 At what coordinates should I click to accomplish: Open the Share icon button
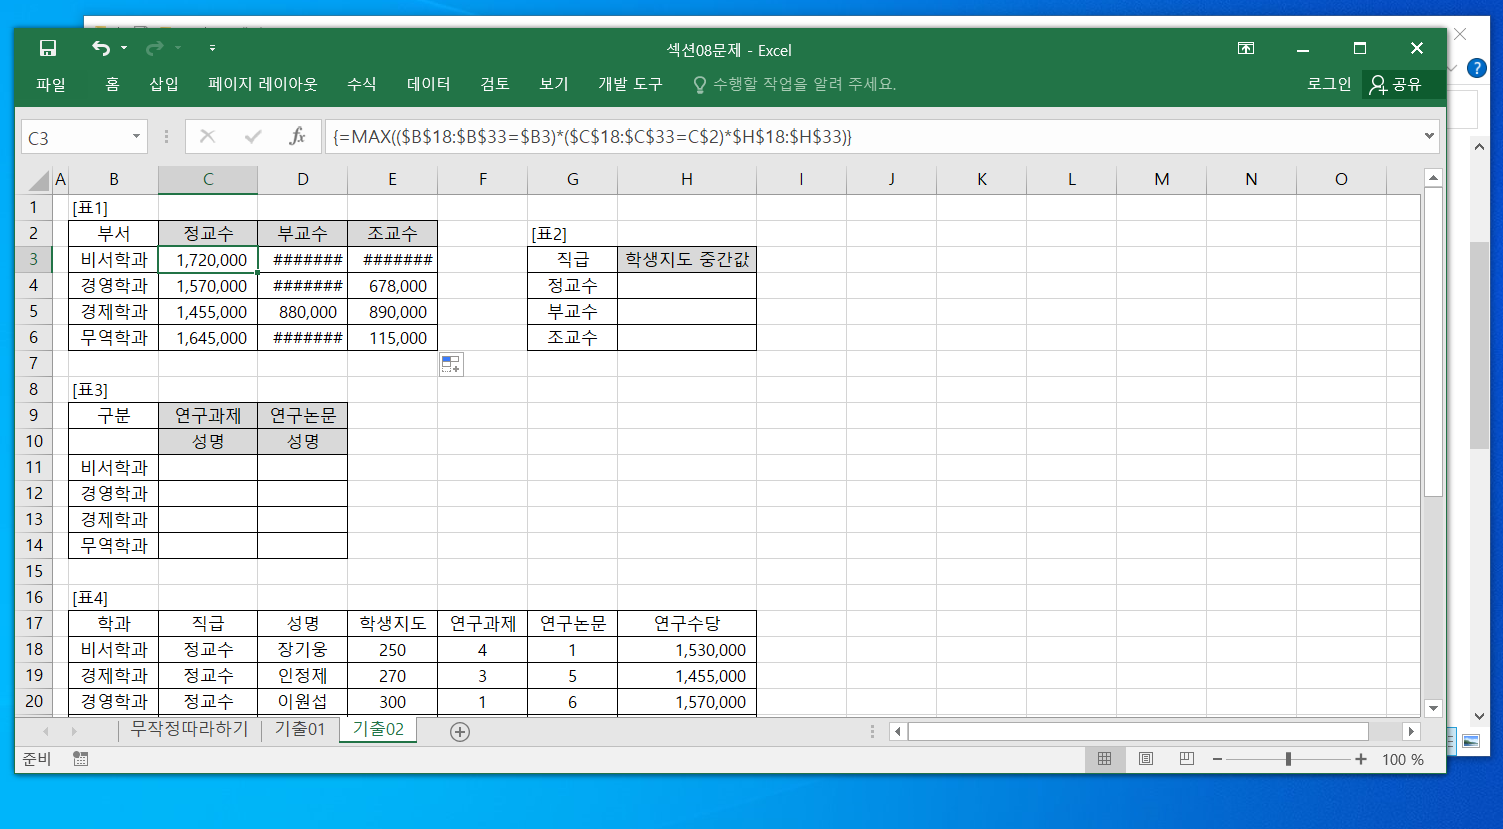pos(1396,84)
